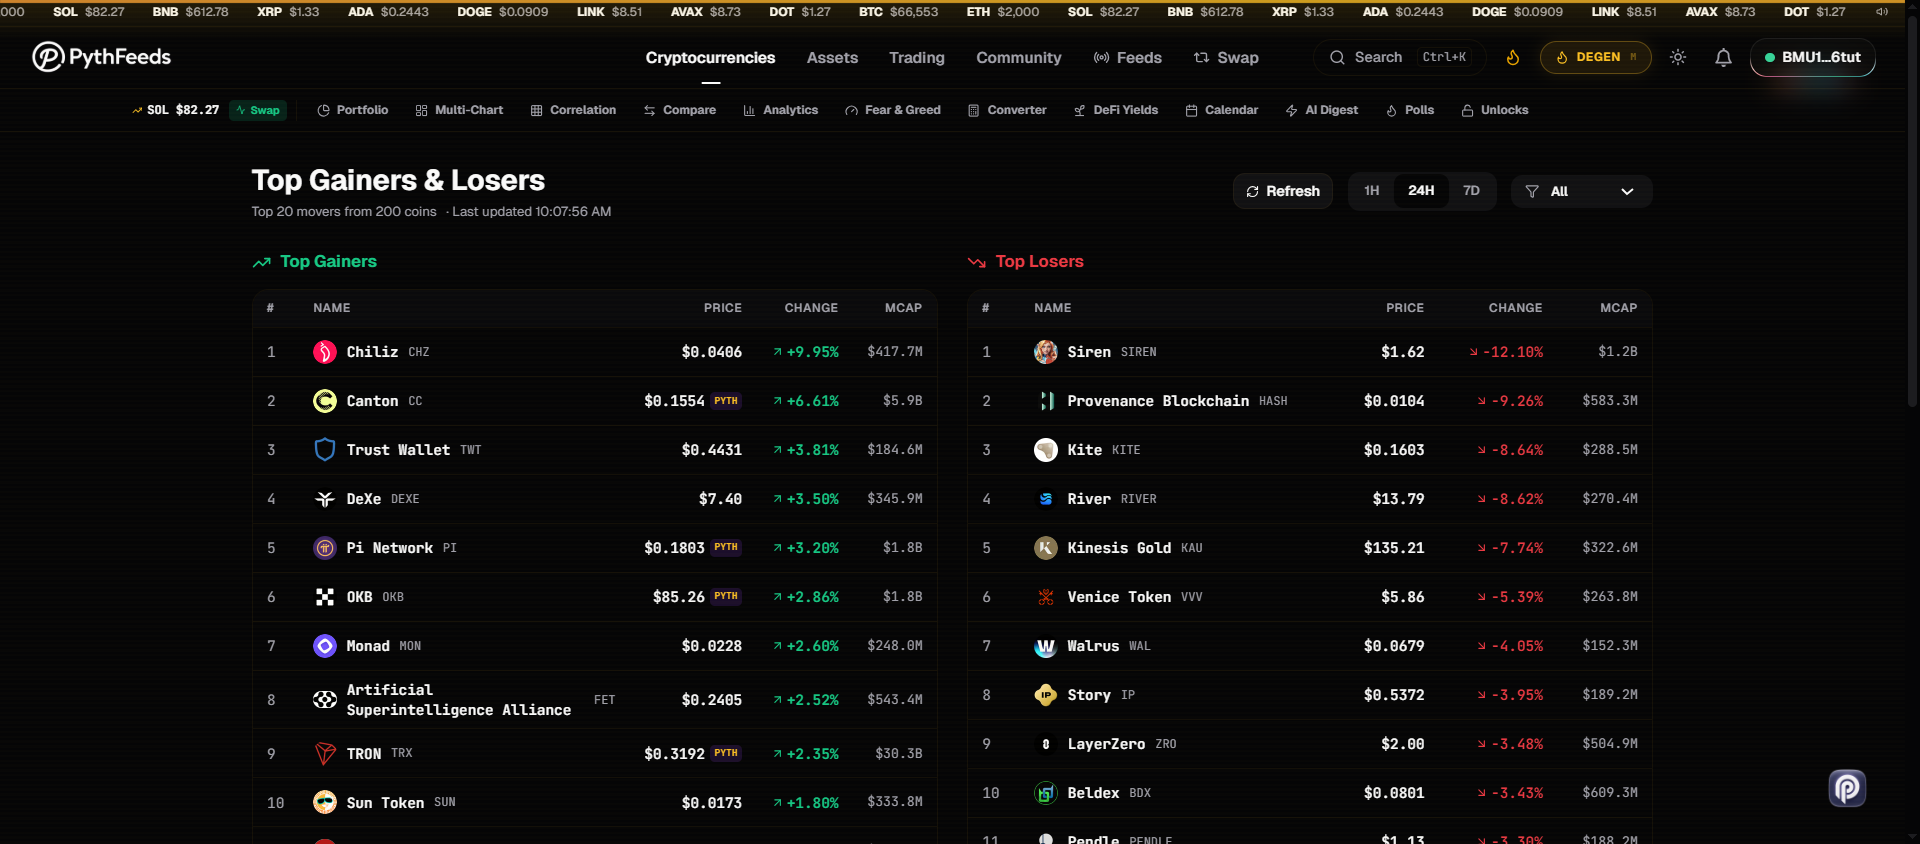Select the 24H timeframe
Image resolution: width=1920 pixels, height=844 pixels.
click(1421, 191)
